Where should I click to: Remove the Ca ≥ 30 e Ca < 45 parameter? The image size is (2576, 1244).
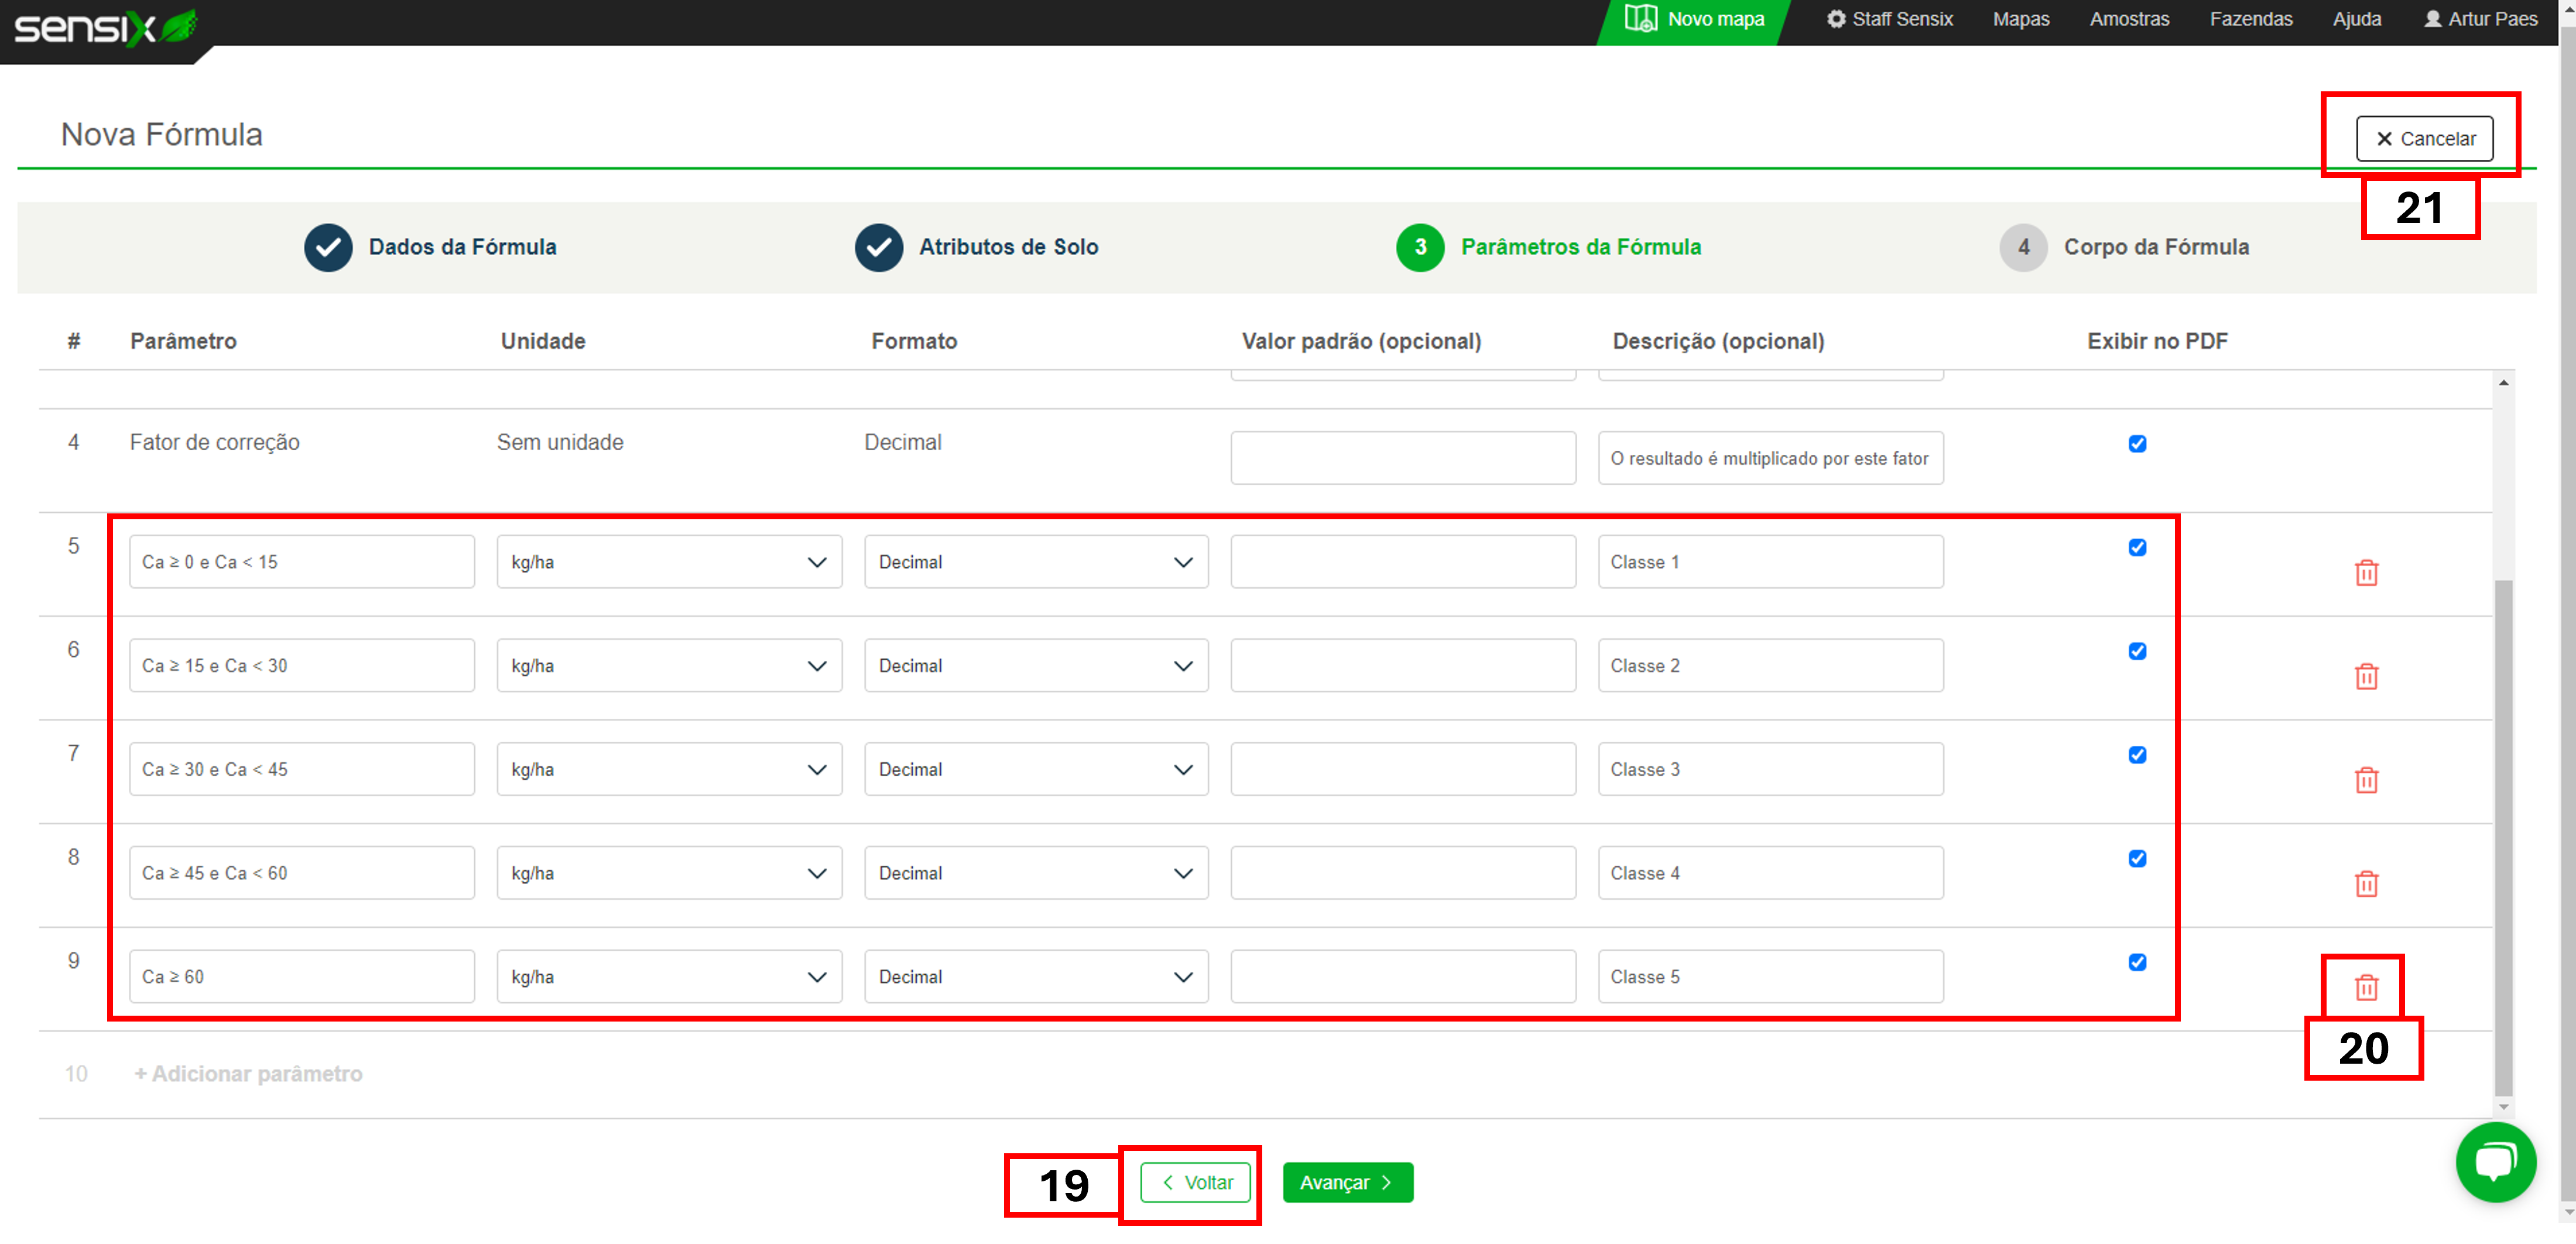coord(2365,780)
